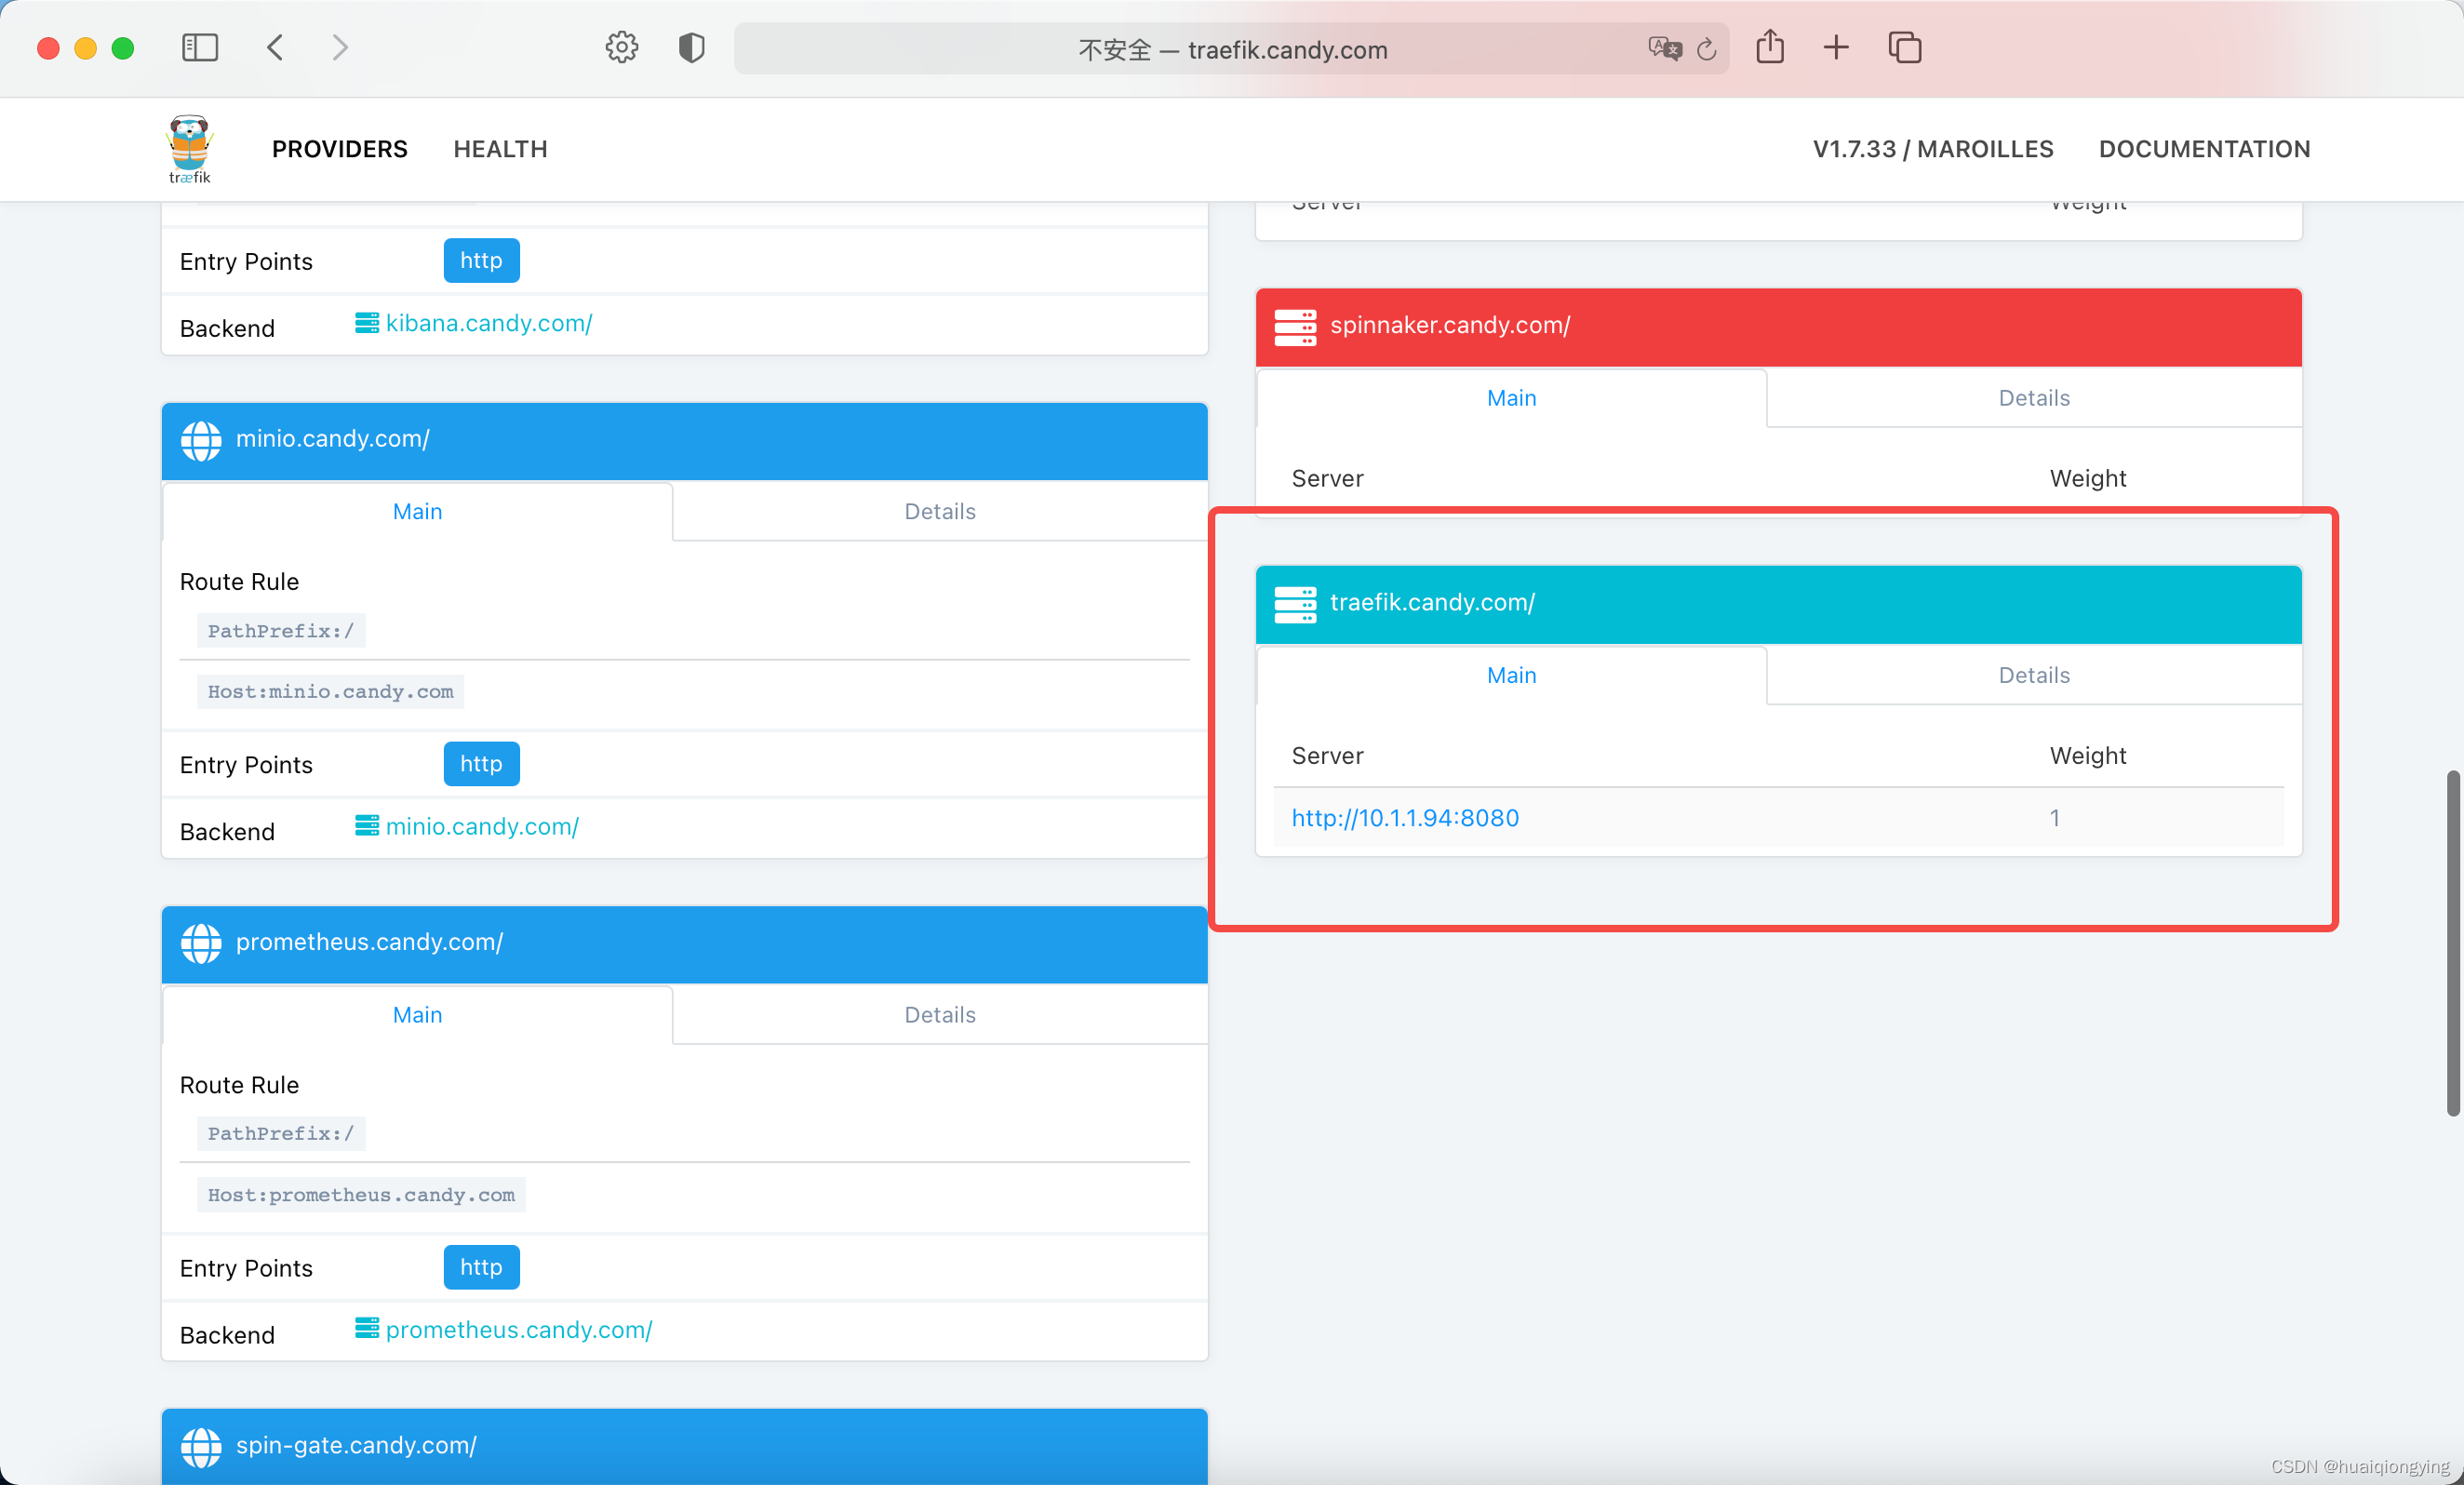
Task: Click the Safari settings gear icon
Action: pos(621,48)
